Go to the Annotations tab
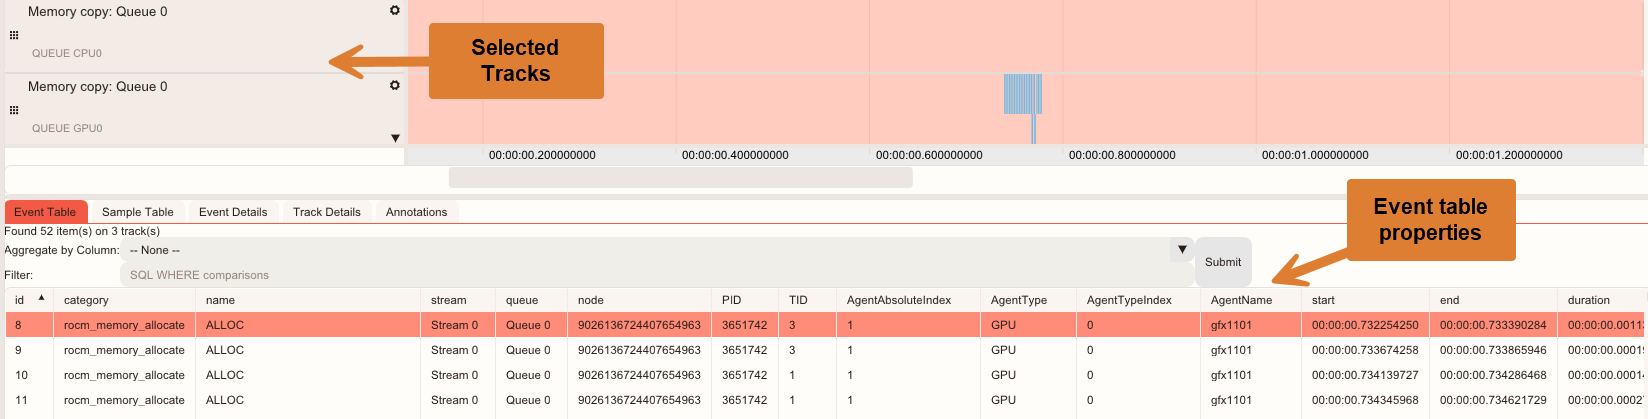This screenshot has height=419, width=1648. tap(416, 212)
